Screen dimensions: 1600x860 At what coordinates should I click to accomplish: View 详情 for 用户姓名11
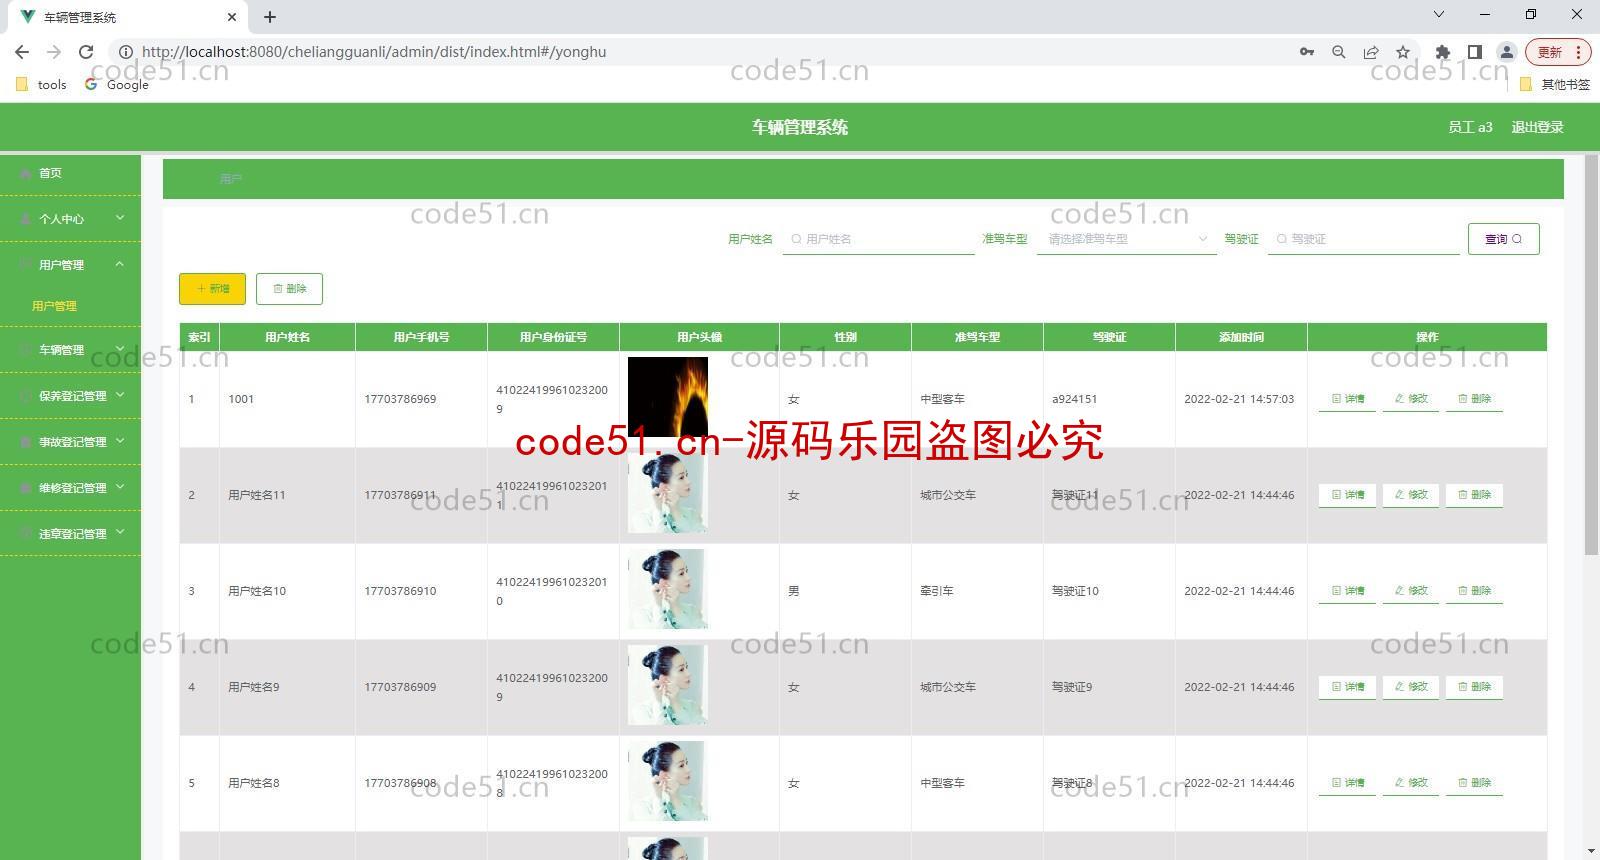point(1347,495)
